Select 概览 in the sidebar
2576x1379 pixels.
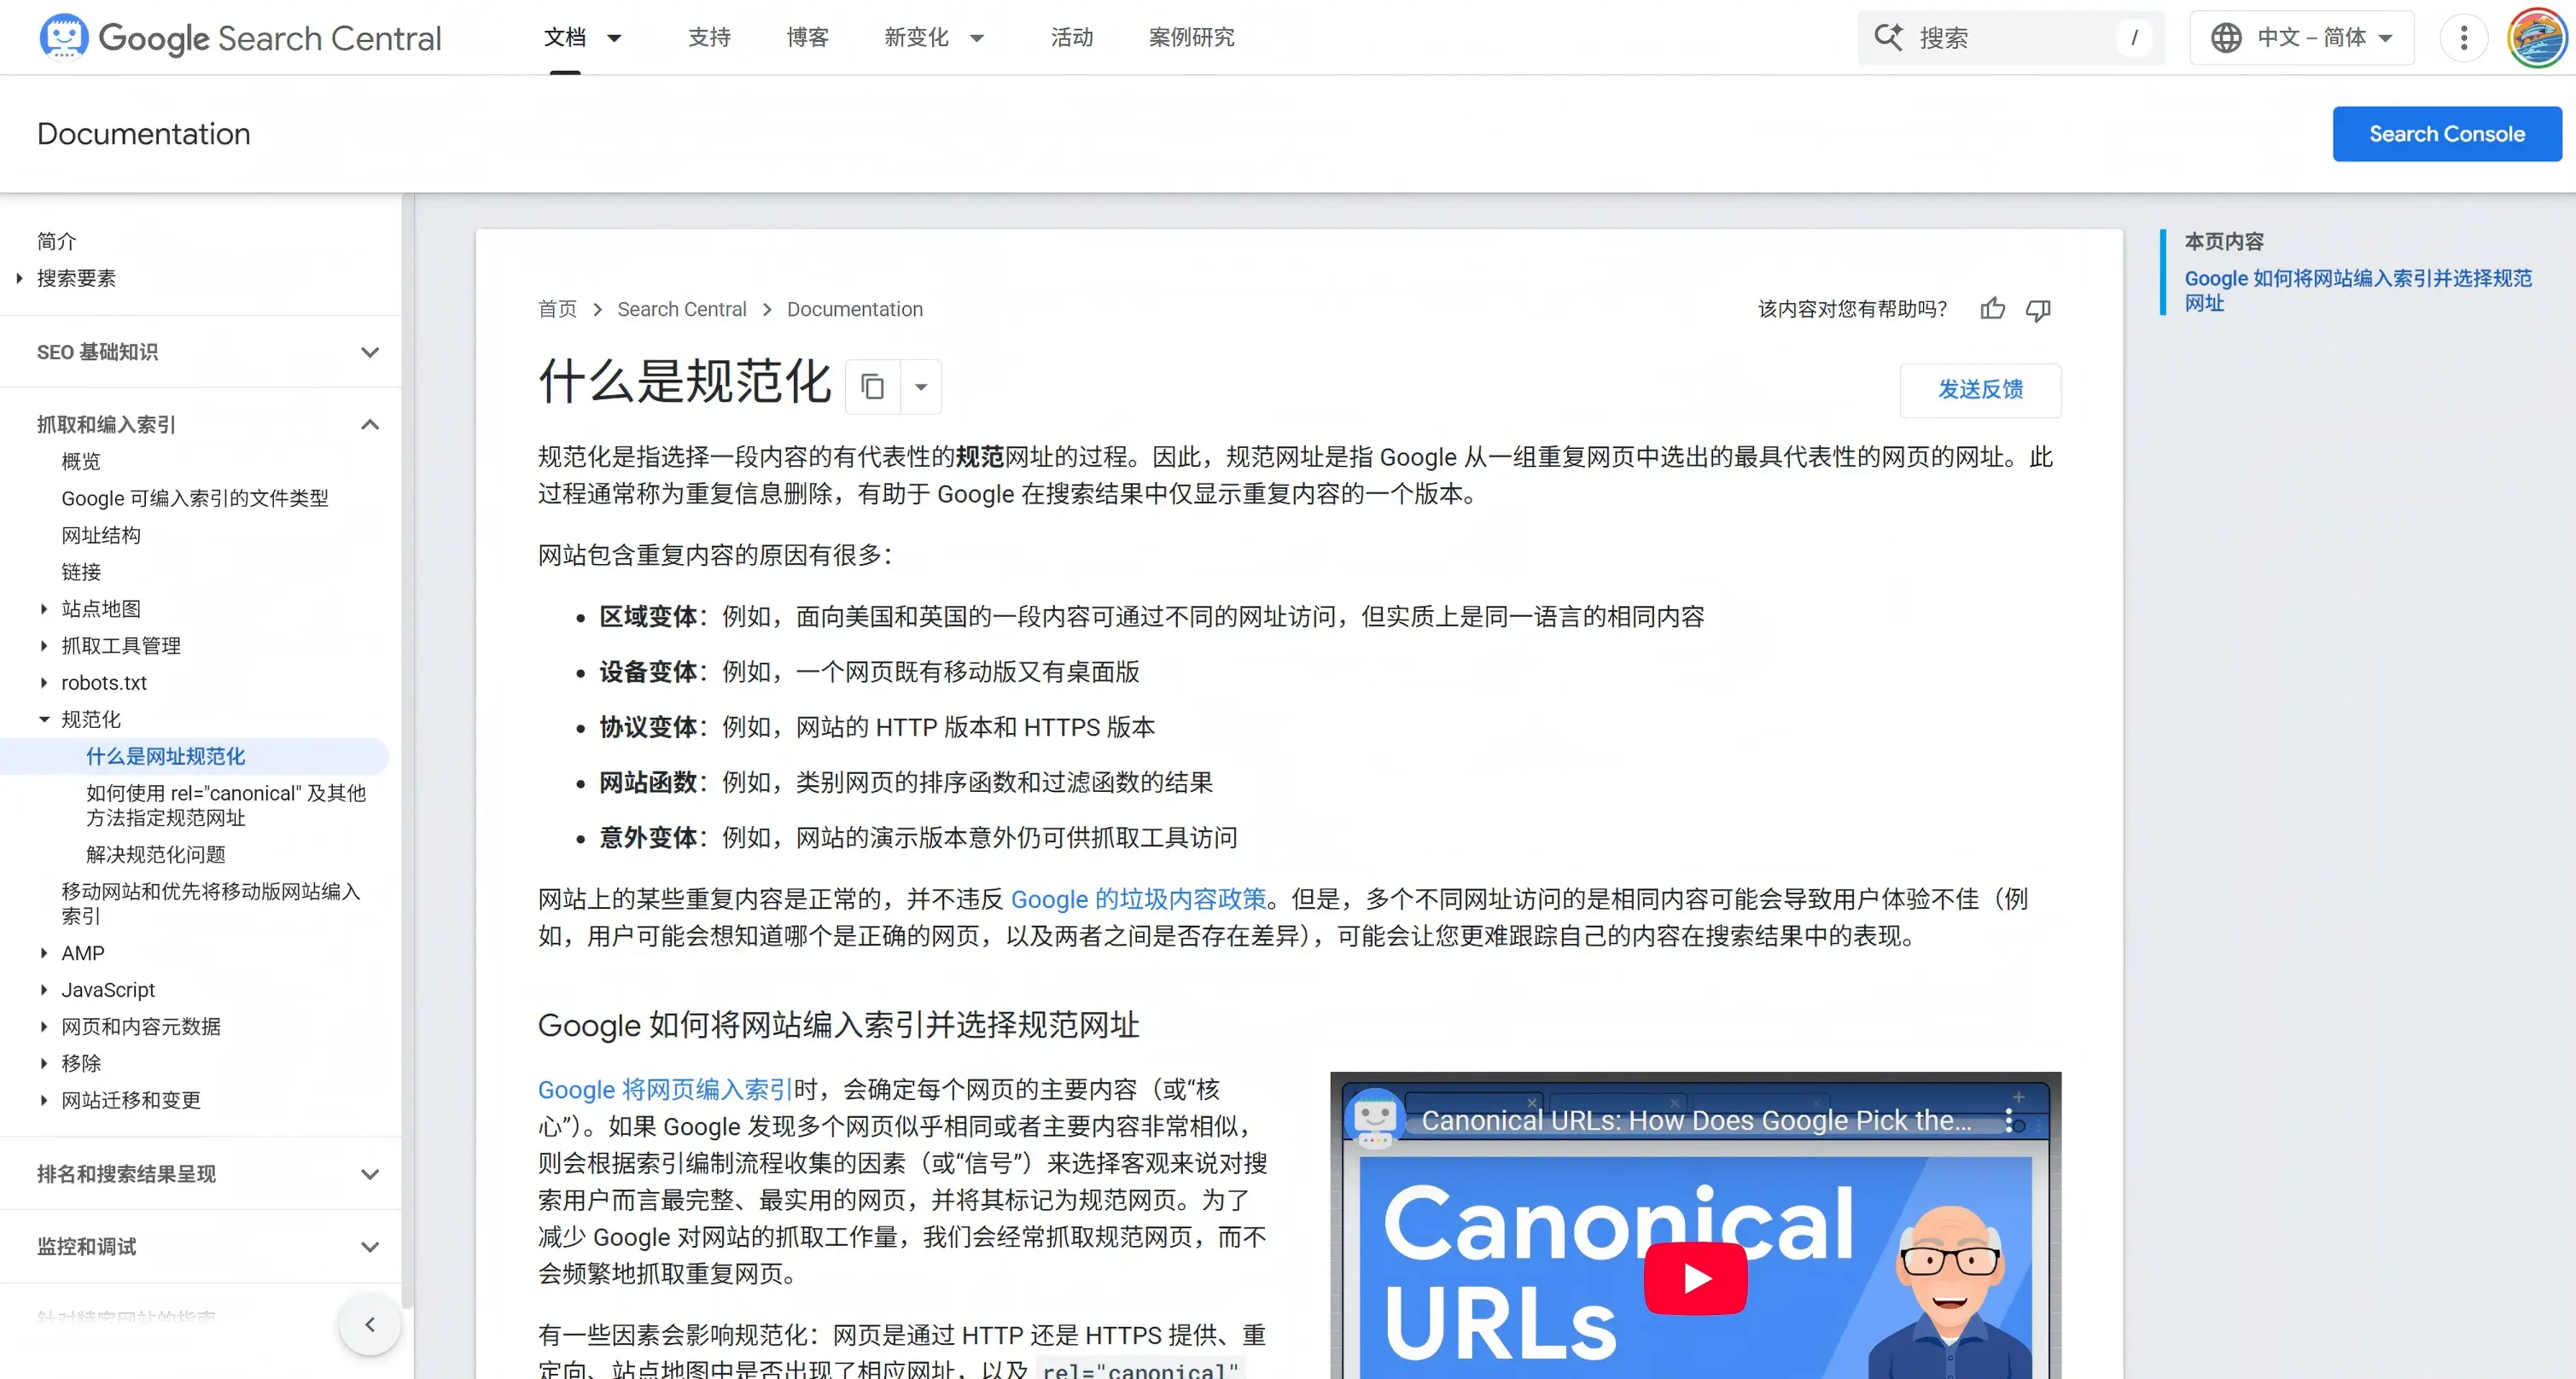[81, 461]
